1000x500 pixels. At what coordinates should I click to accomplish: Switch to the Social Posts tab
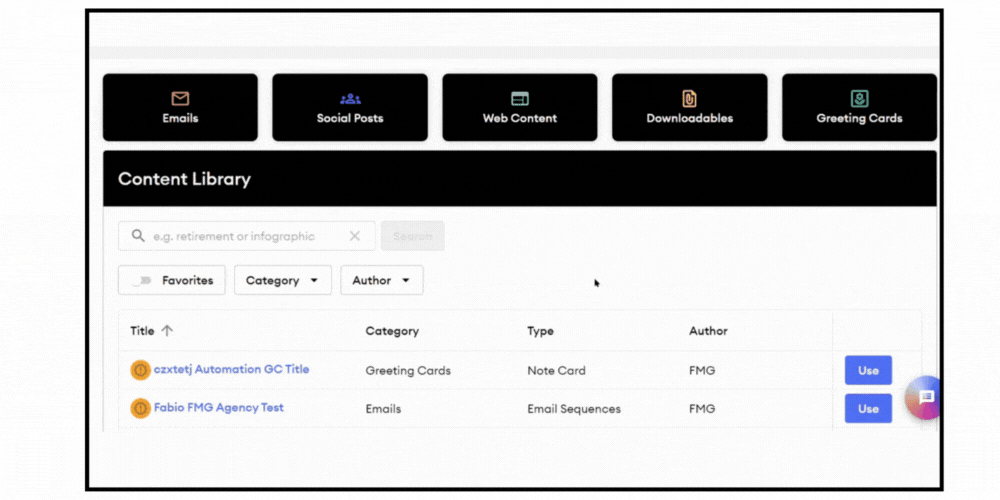point(350,108)
